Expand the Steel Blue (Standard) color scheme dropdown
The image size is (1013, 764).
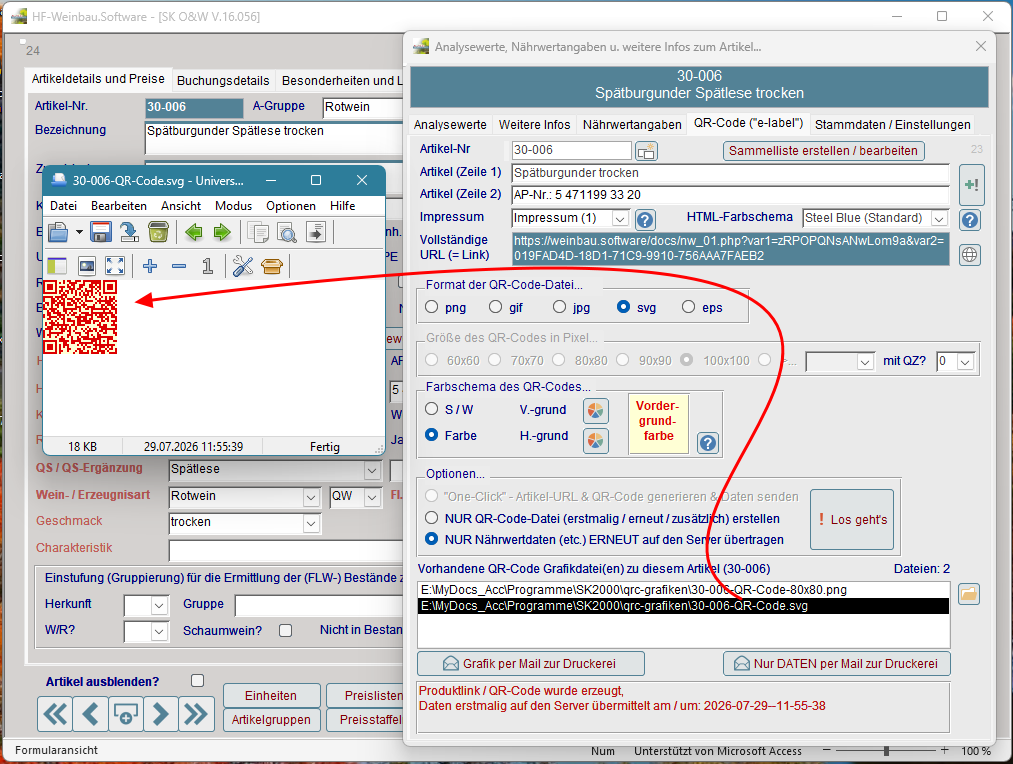pyautogui.click(x=939, y=219)
